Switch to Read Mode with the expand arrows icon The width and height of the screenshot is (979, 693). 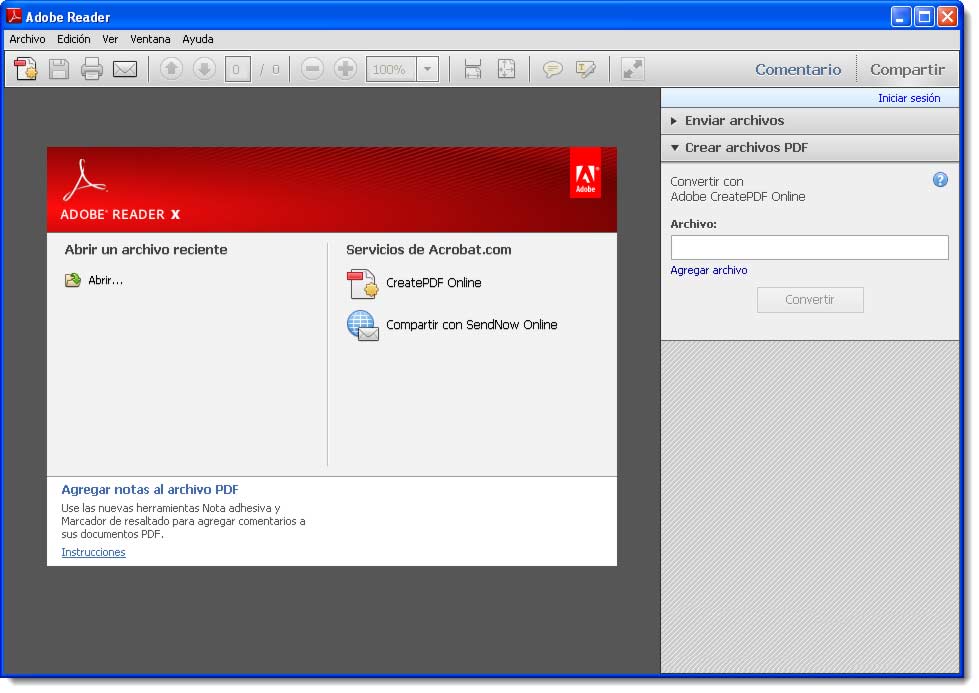(632, 69)
